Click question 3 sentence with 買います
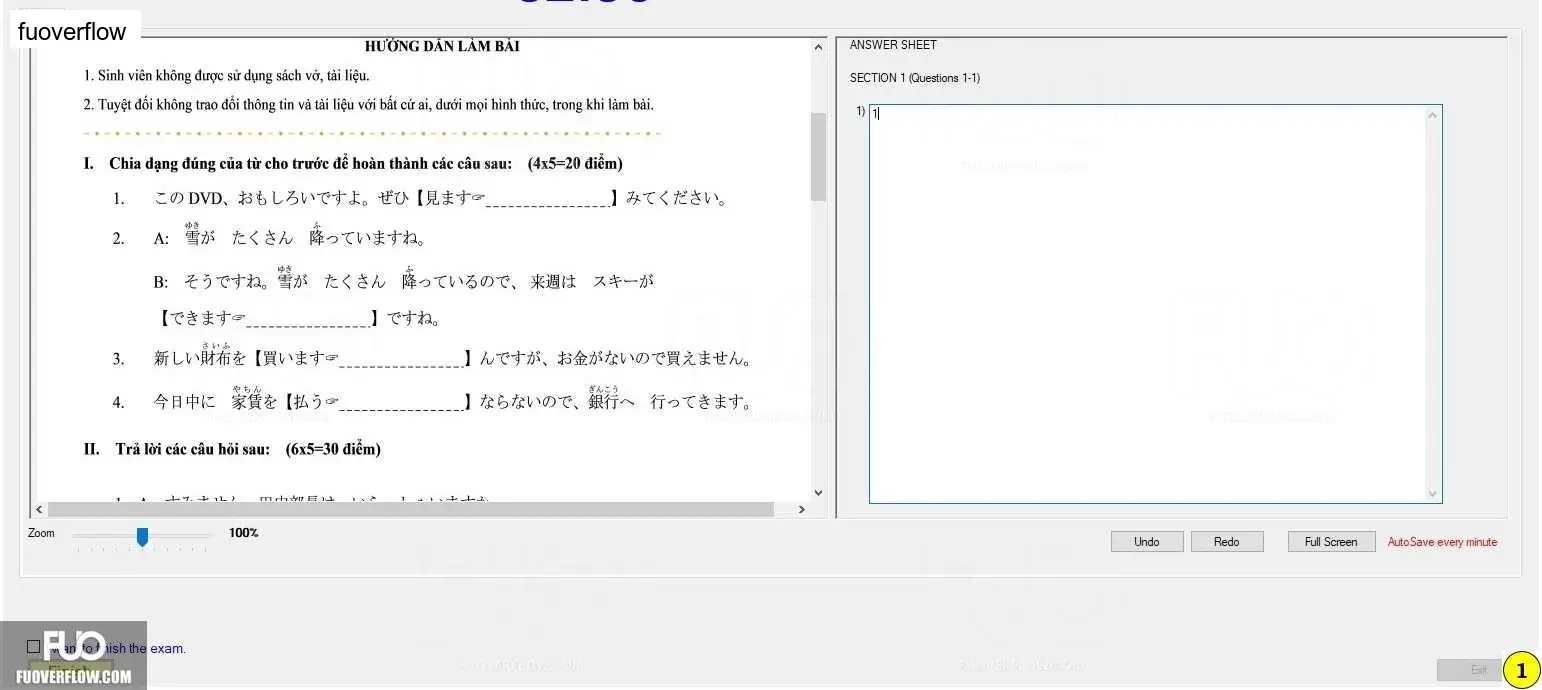 pos(452,357)
